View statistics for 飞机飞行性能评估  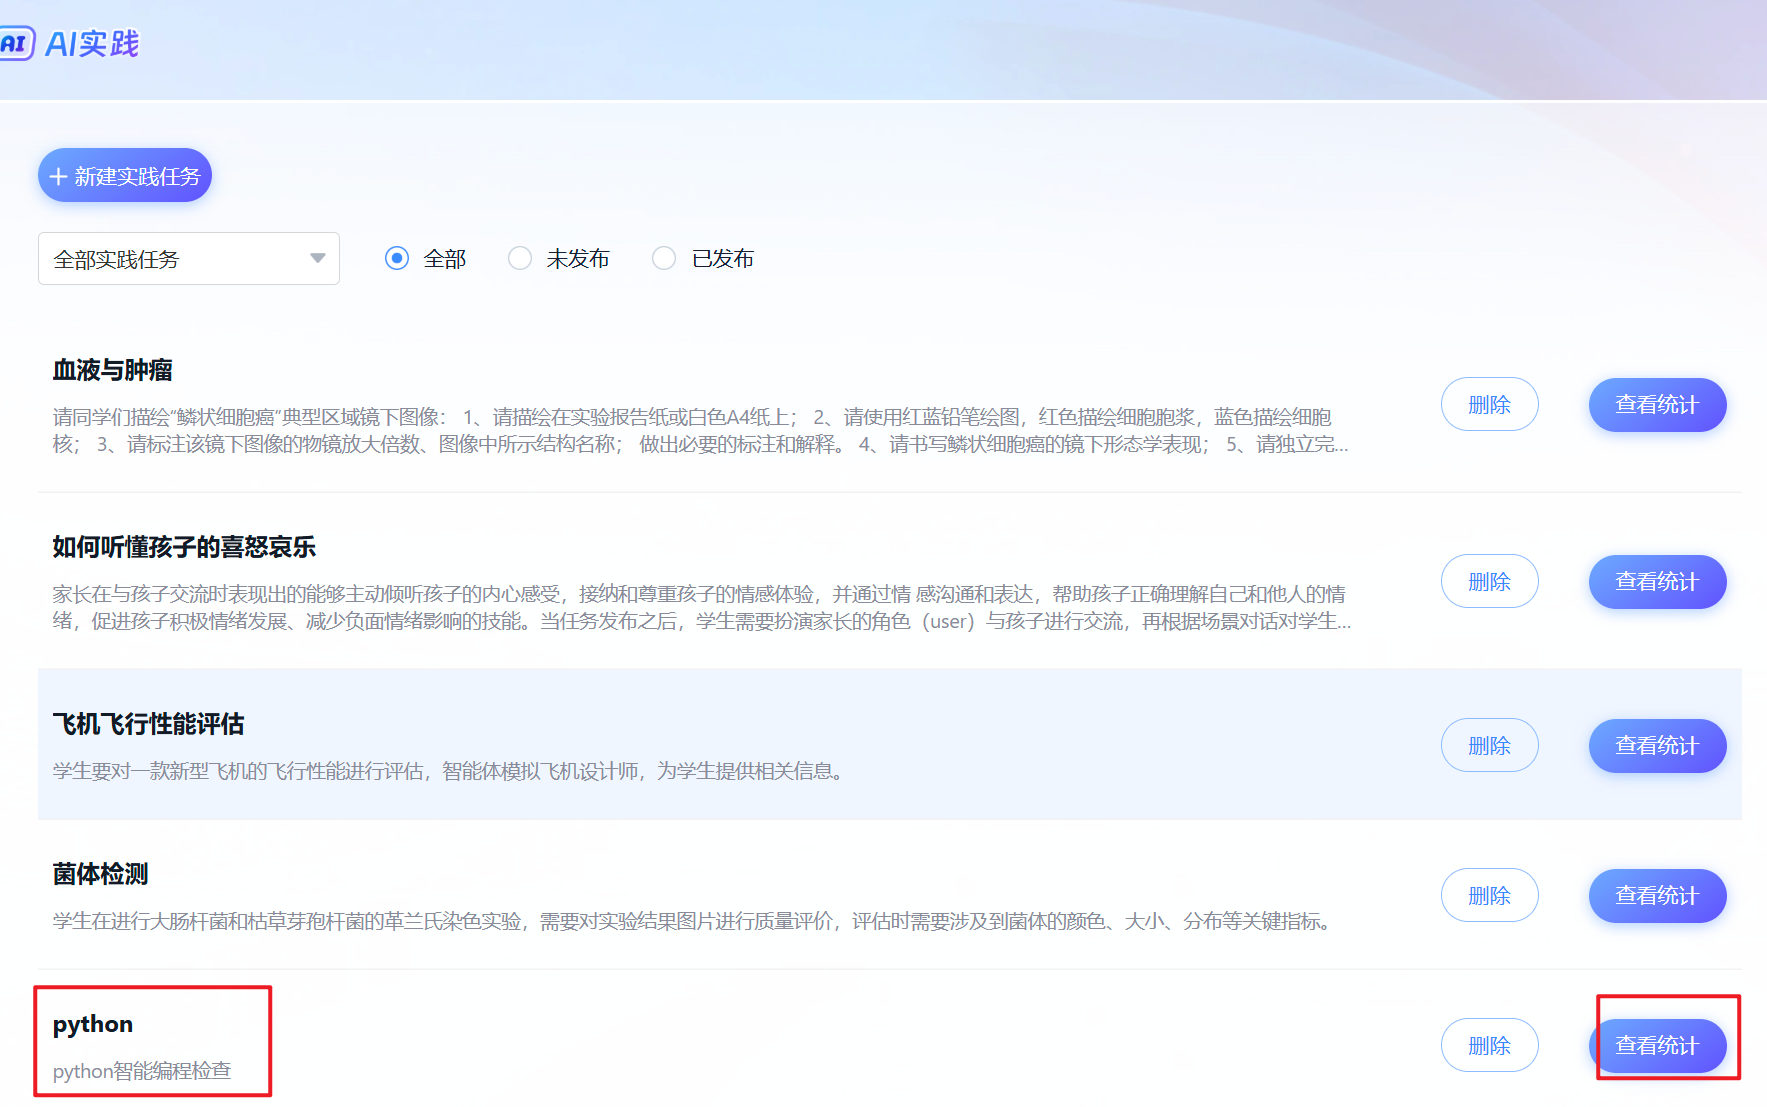click(1657, 746)
